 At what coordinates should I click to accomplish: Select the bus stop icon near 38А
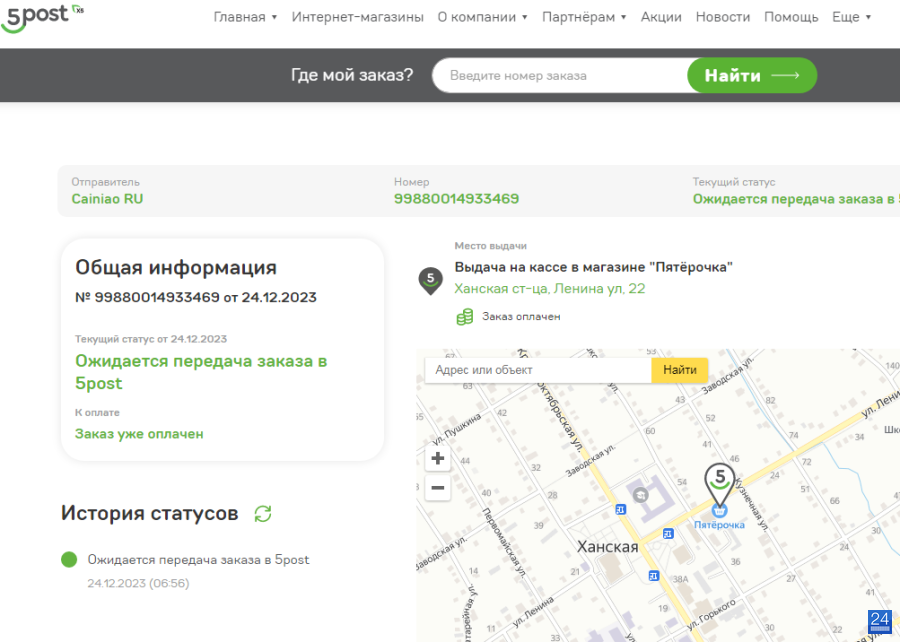[654, 575]
